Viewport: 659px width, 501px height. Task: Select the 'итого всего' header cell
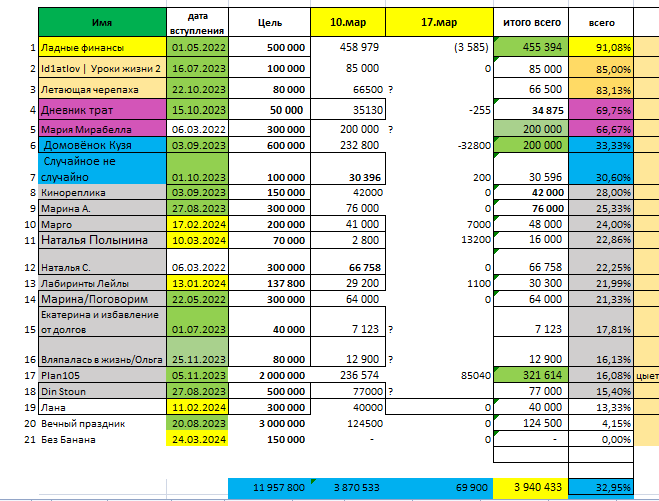tap(531, 22)
